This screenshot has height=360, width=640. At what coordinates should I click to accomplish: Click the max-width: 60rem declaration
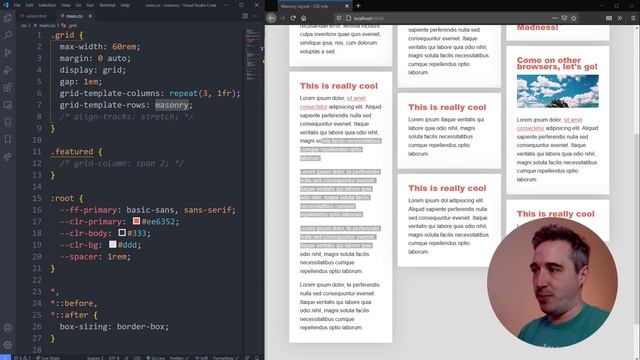point(100,47)
